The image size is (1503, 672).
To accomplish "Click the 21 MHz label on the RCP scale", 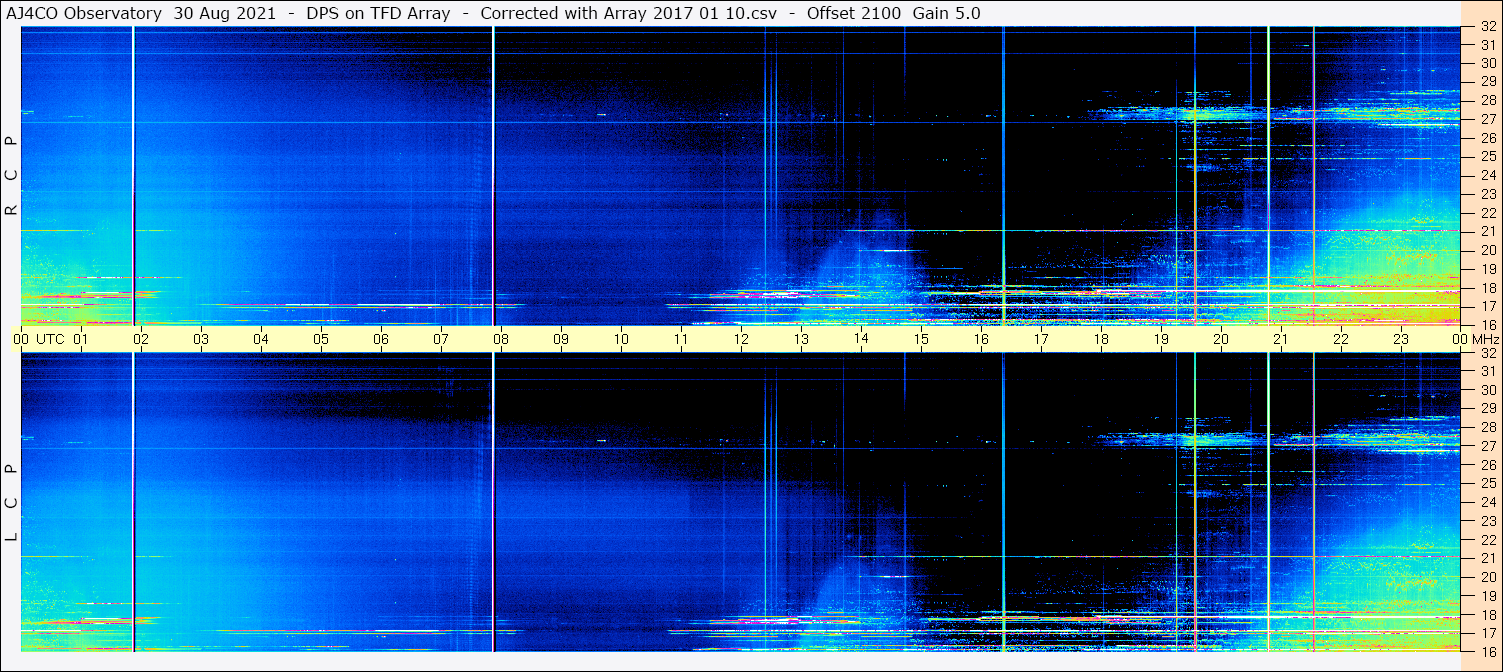I will coord(1486,231).
